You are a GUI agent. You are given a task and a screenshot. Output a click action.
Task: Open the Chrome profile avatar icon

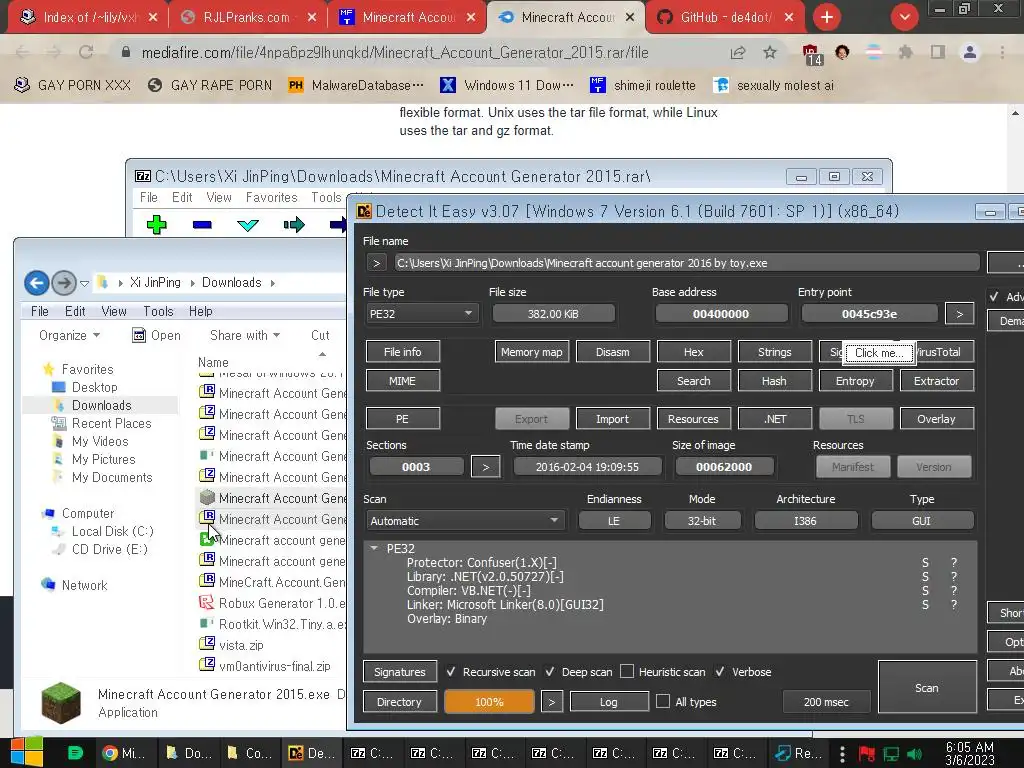point(970,52)
